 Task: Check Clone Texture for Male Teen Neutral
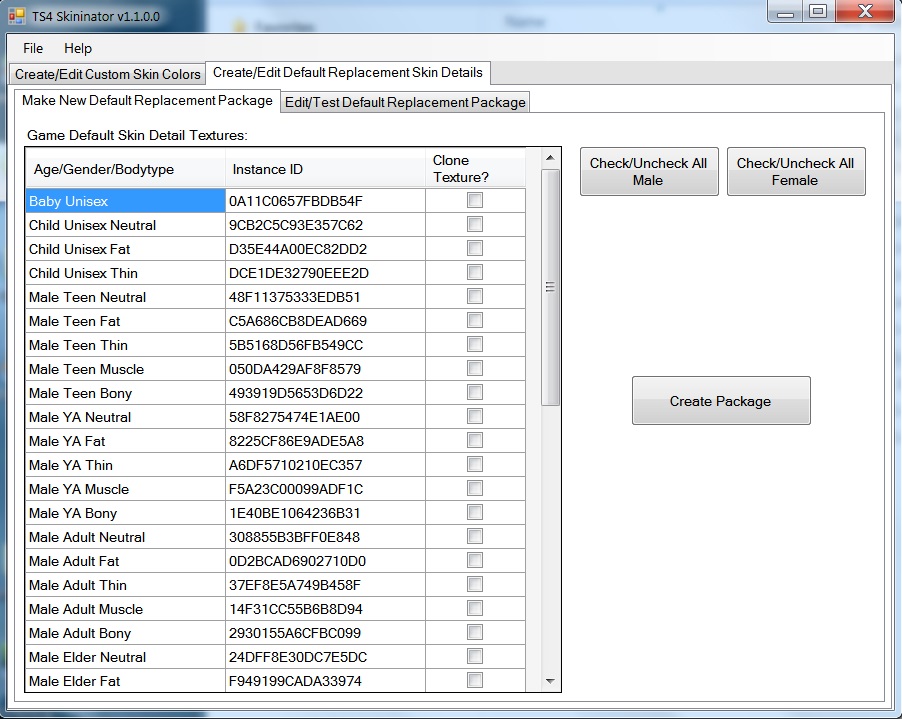click(x=475, y=296)
